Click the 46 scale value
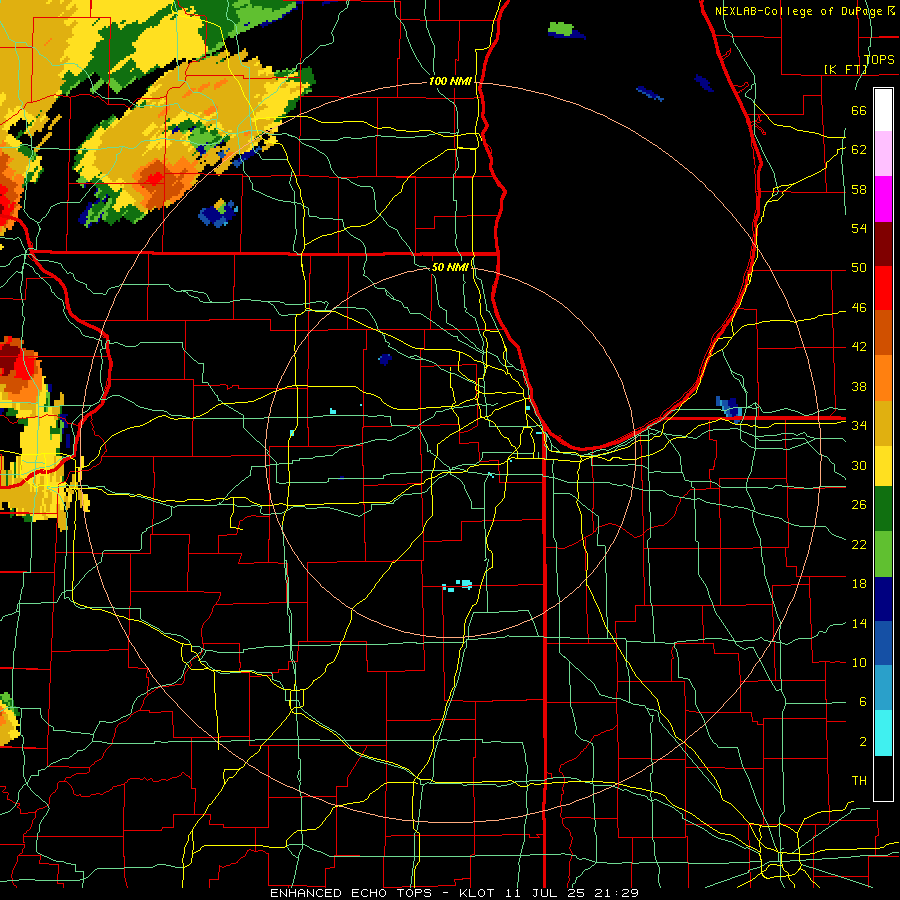Viewport: 900px width, 900px height. (x=859, y=308)
